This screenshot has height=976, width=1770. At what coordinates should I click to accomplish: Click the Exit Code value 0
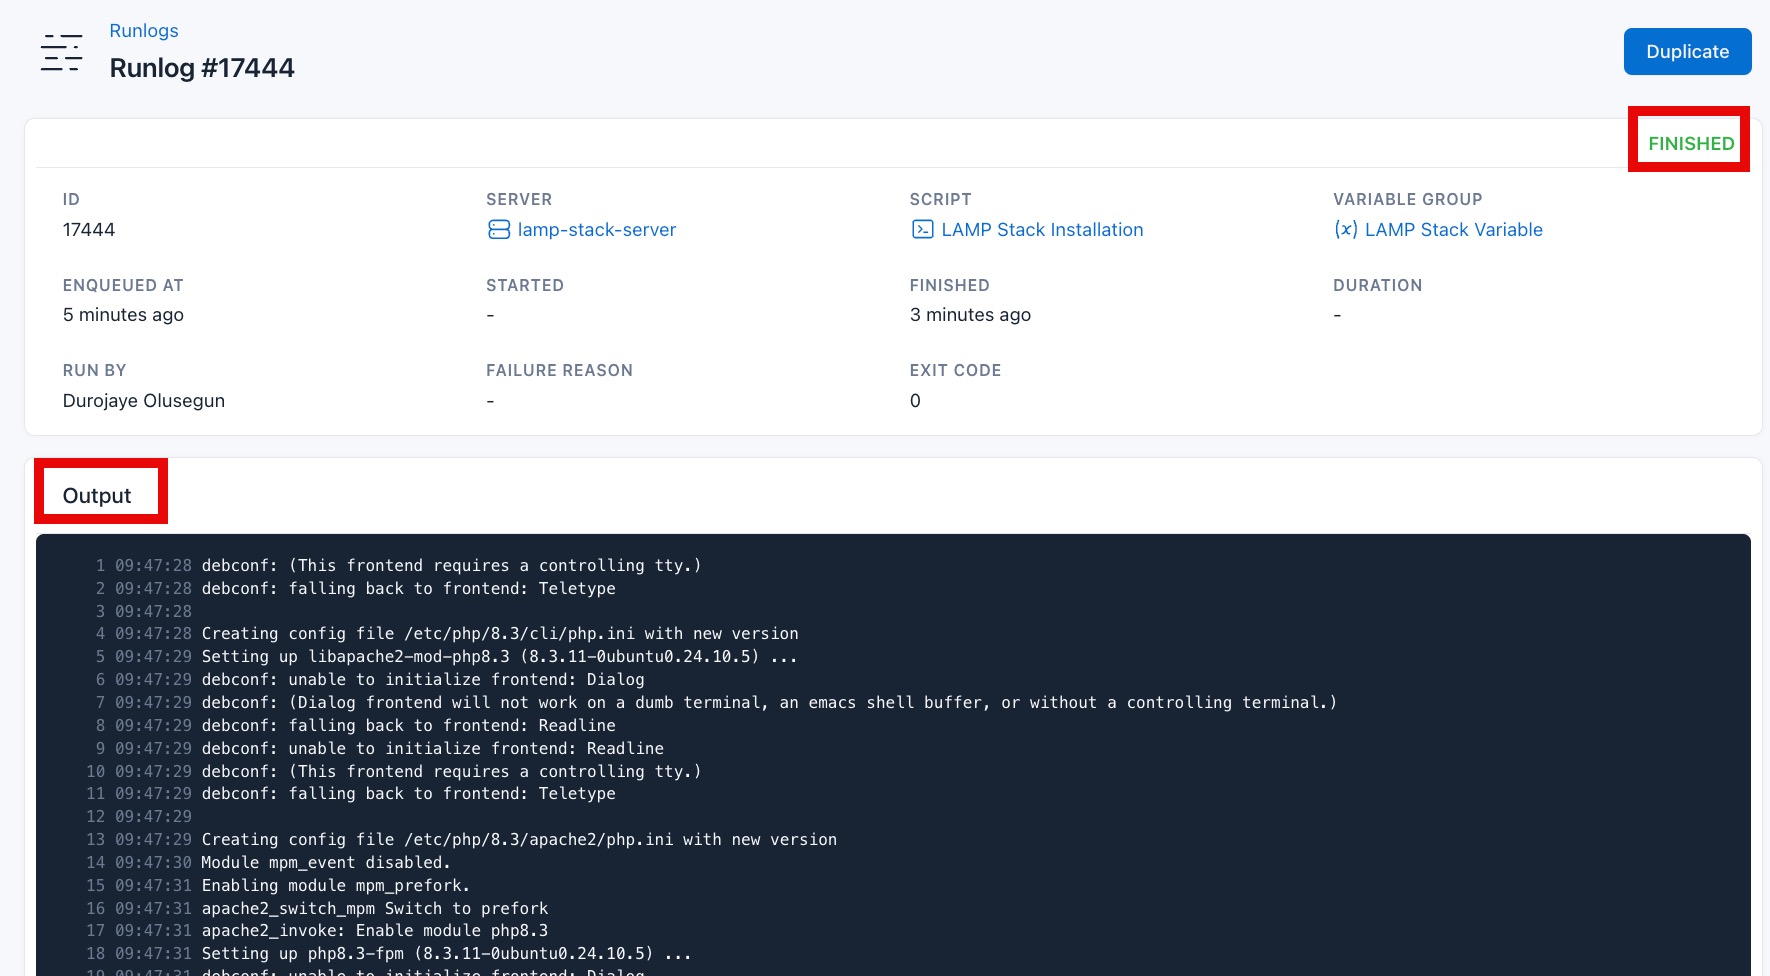[x=914, y=400]
